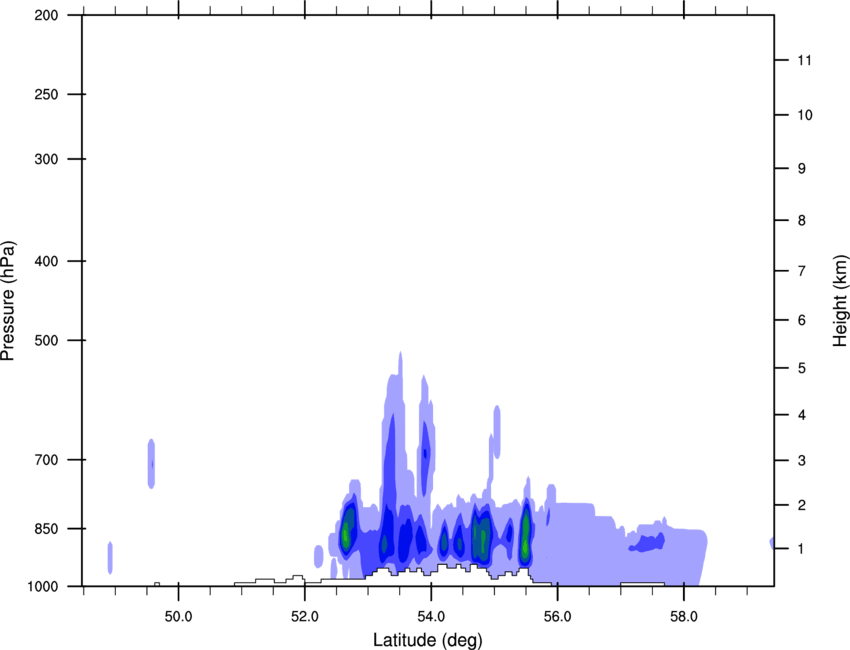The height and width of the screenshot is (650, 850).
Task: Click the 700 pressure tick label
Action: pos(46,460)
